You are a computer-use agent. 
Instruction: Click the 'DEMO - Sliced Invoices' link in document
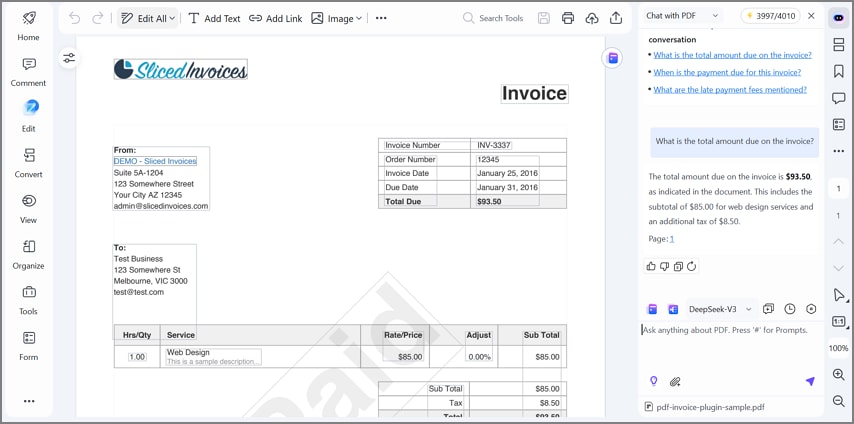(x=155, y=161)
